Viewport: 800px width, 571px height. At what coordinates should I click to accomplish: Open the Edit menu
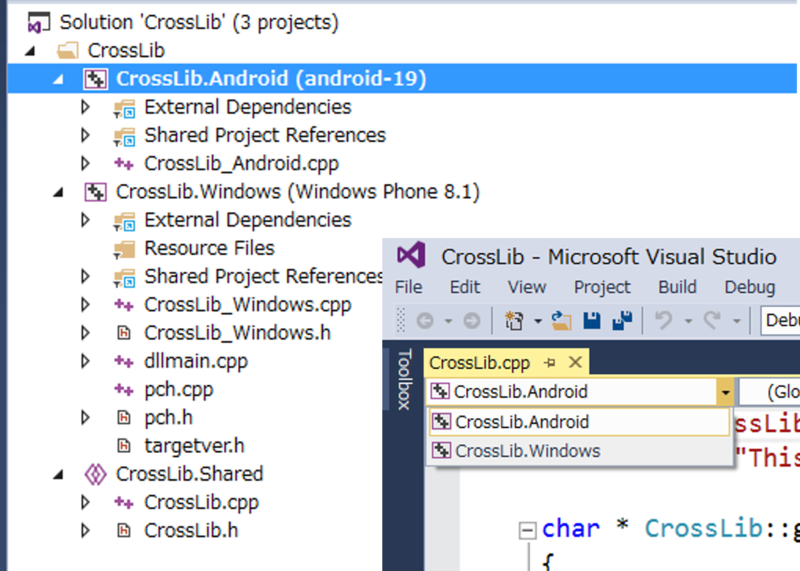pos(465,287)
